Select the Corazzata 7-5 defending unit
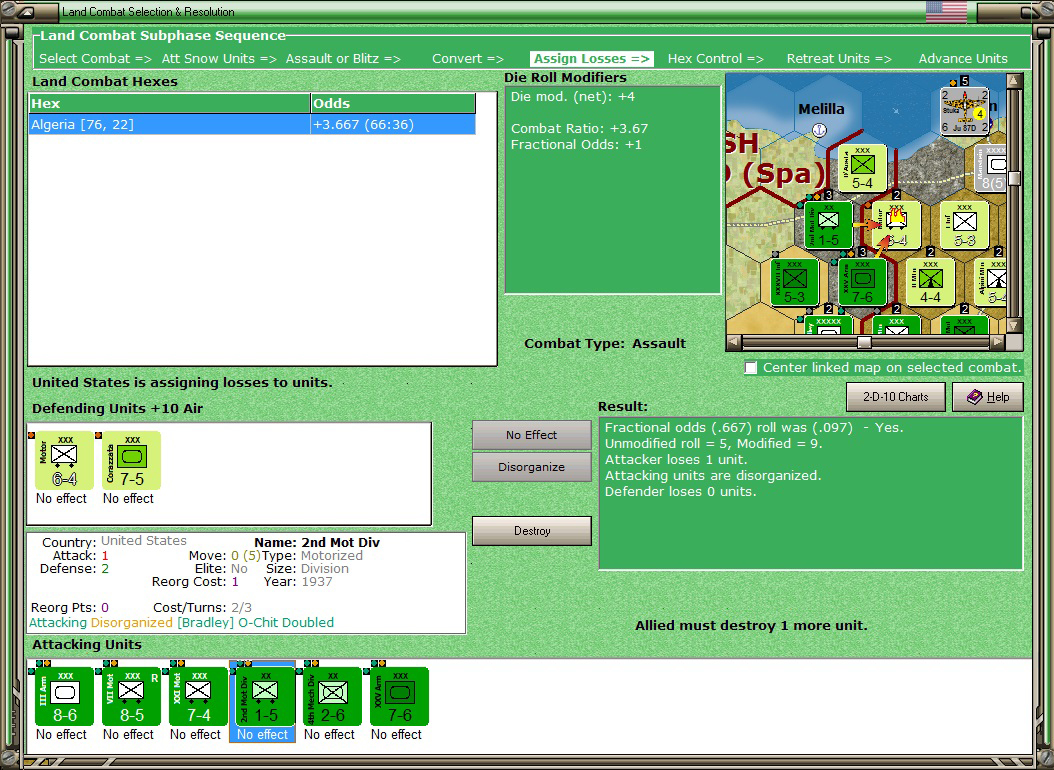 coord(132,461)
